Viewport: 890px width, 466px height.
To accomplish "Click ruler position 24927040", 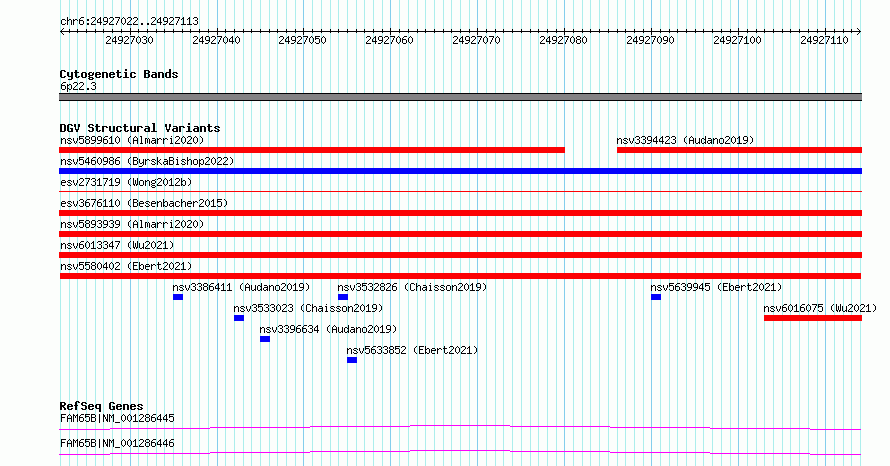I will click(x=216, y=40).
